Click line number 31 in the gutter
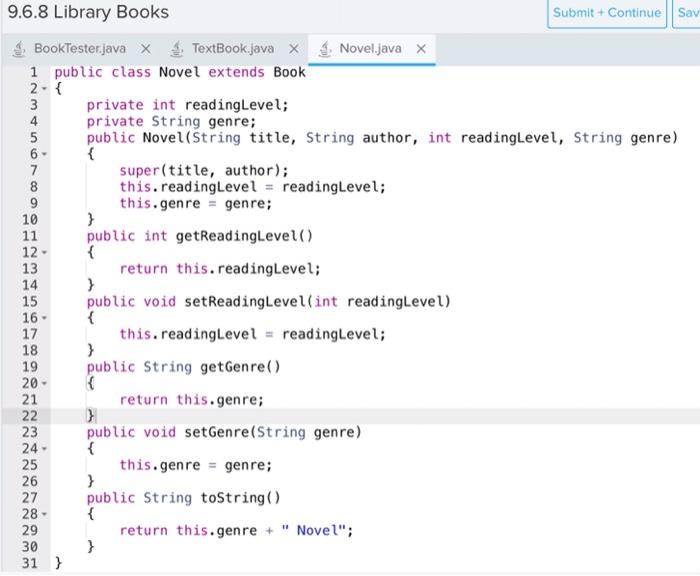Viewport: 700px width, 576px height. click(x=29, y=563)
